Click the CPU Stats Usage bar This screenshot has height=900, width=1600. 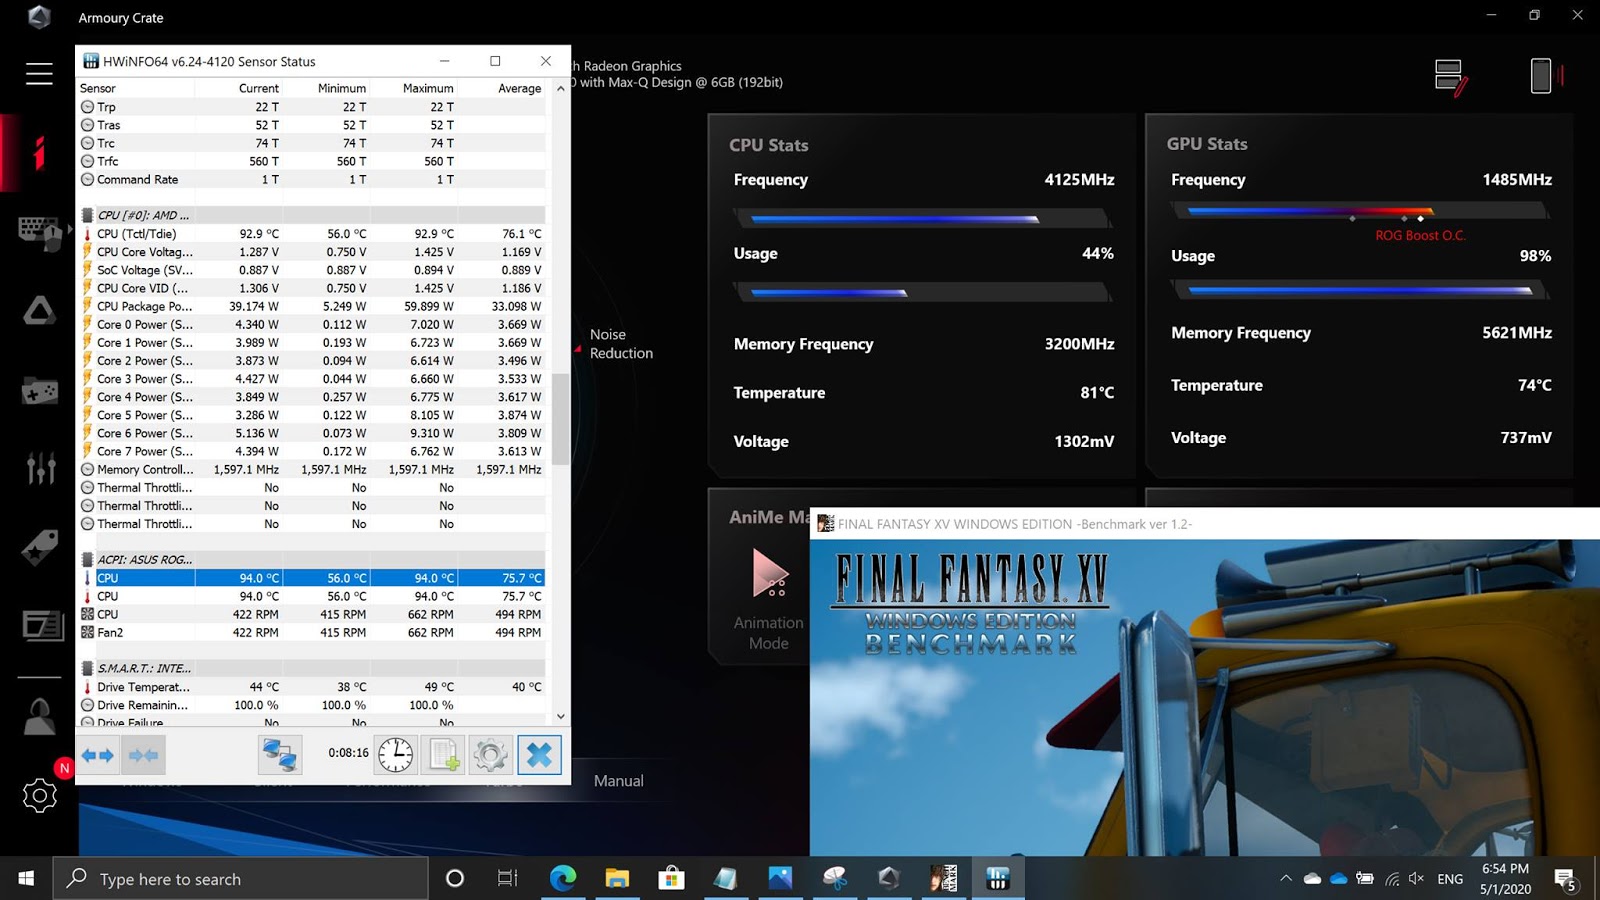coord(923,293)
